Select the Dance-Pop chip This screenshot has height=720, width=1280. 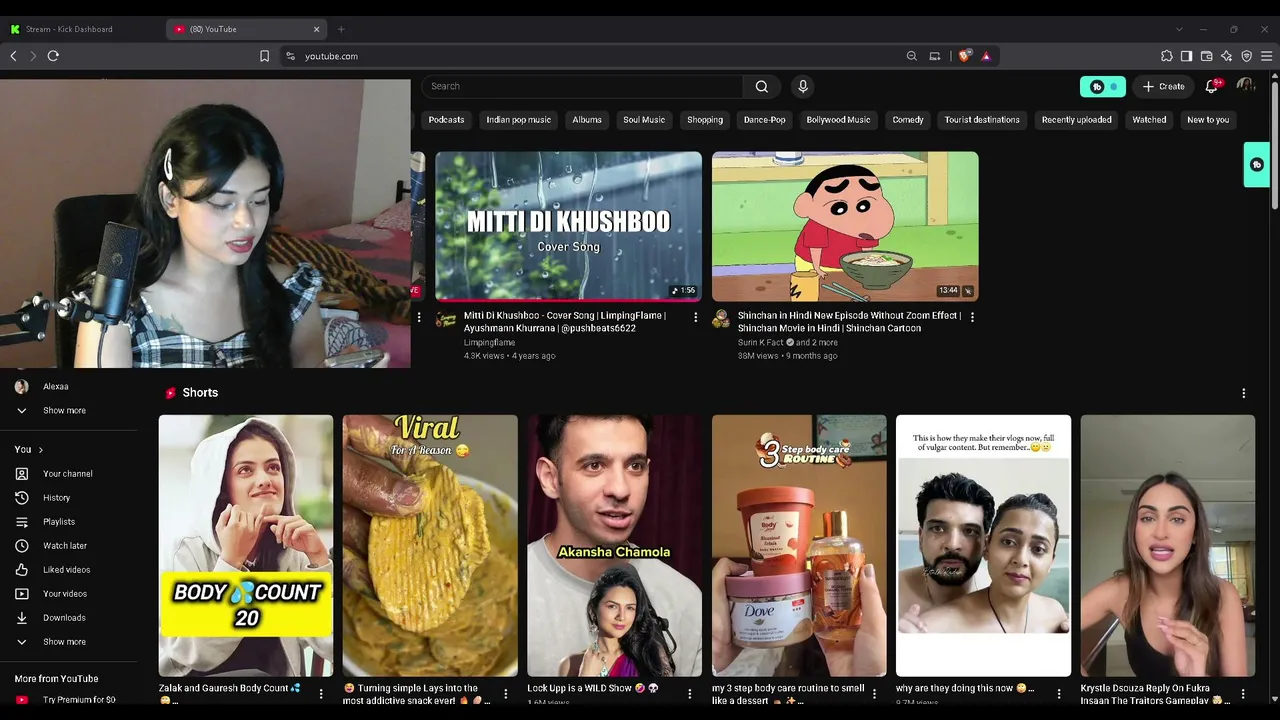[765, 120]
